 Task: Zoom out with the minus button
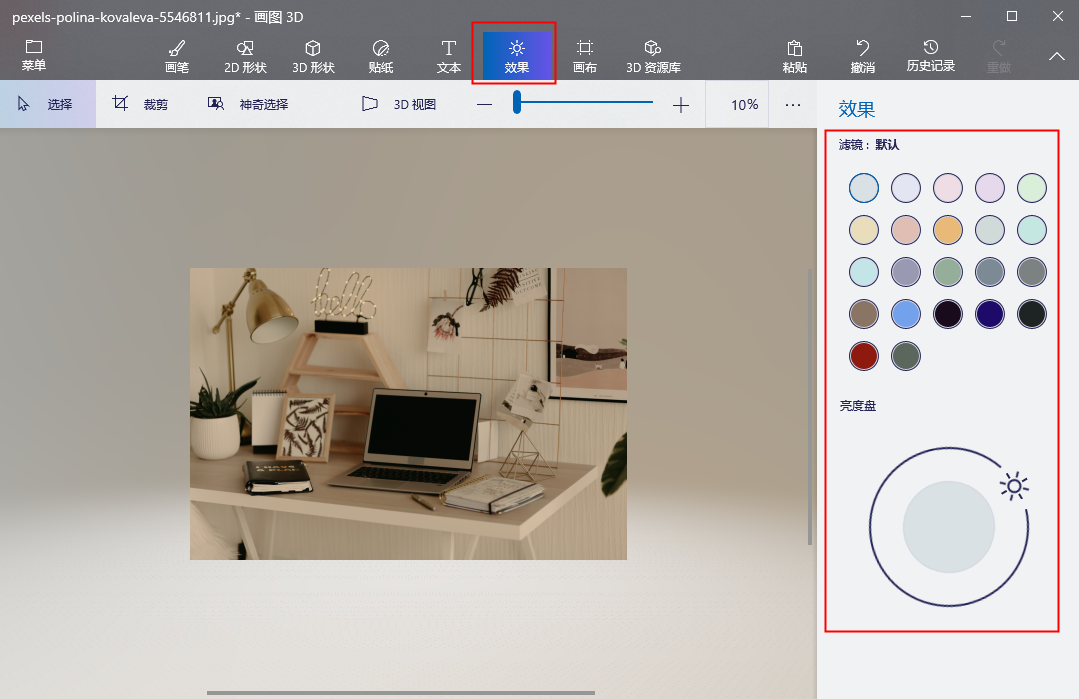coord(484,105)
